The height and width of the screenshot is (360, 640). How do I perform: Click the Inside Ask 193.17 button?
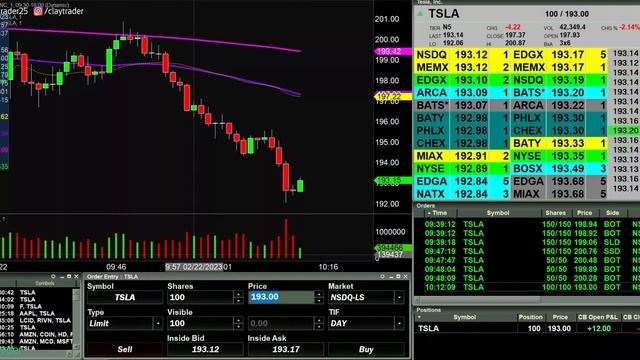coord(286,349)
